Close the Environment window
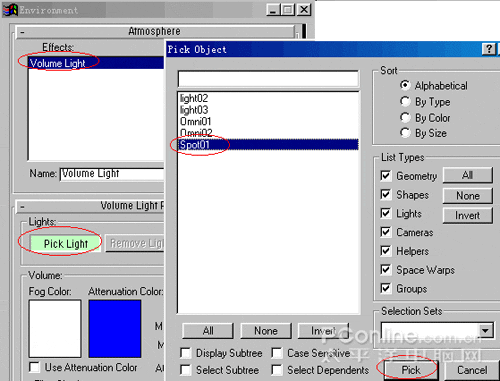This screenshot has height=381, width=500. [x=304, y=10]
